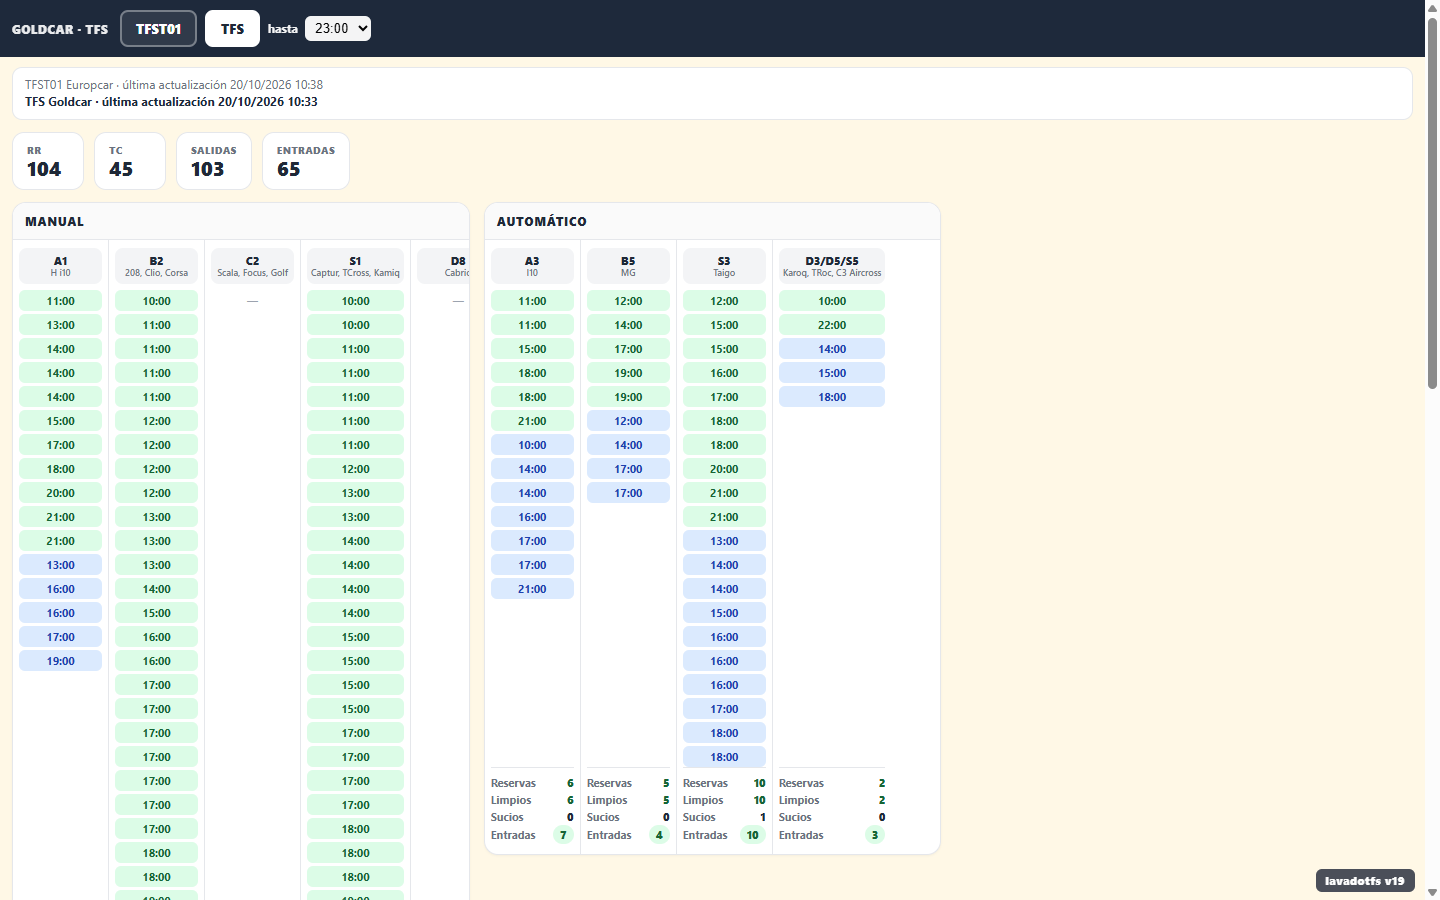Select the S1 Captur, TCross, Kamiq header

coord(355,266)
